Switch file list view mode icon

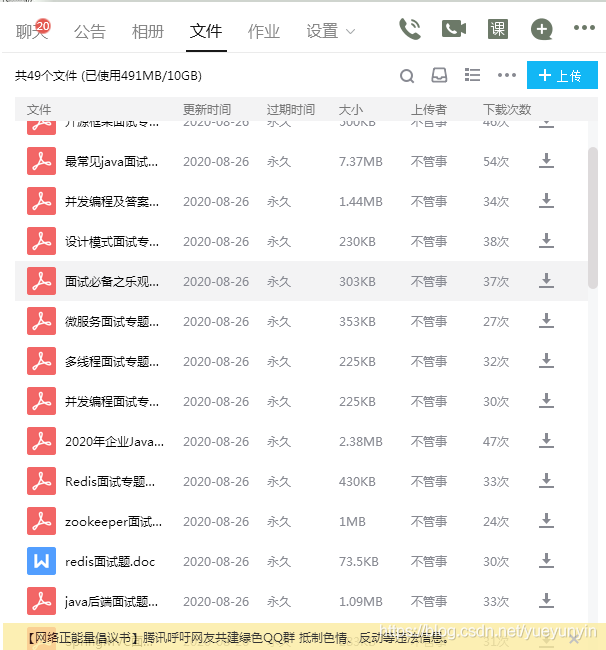(x=472, y=75)
